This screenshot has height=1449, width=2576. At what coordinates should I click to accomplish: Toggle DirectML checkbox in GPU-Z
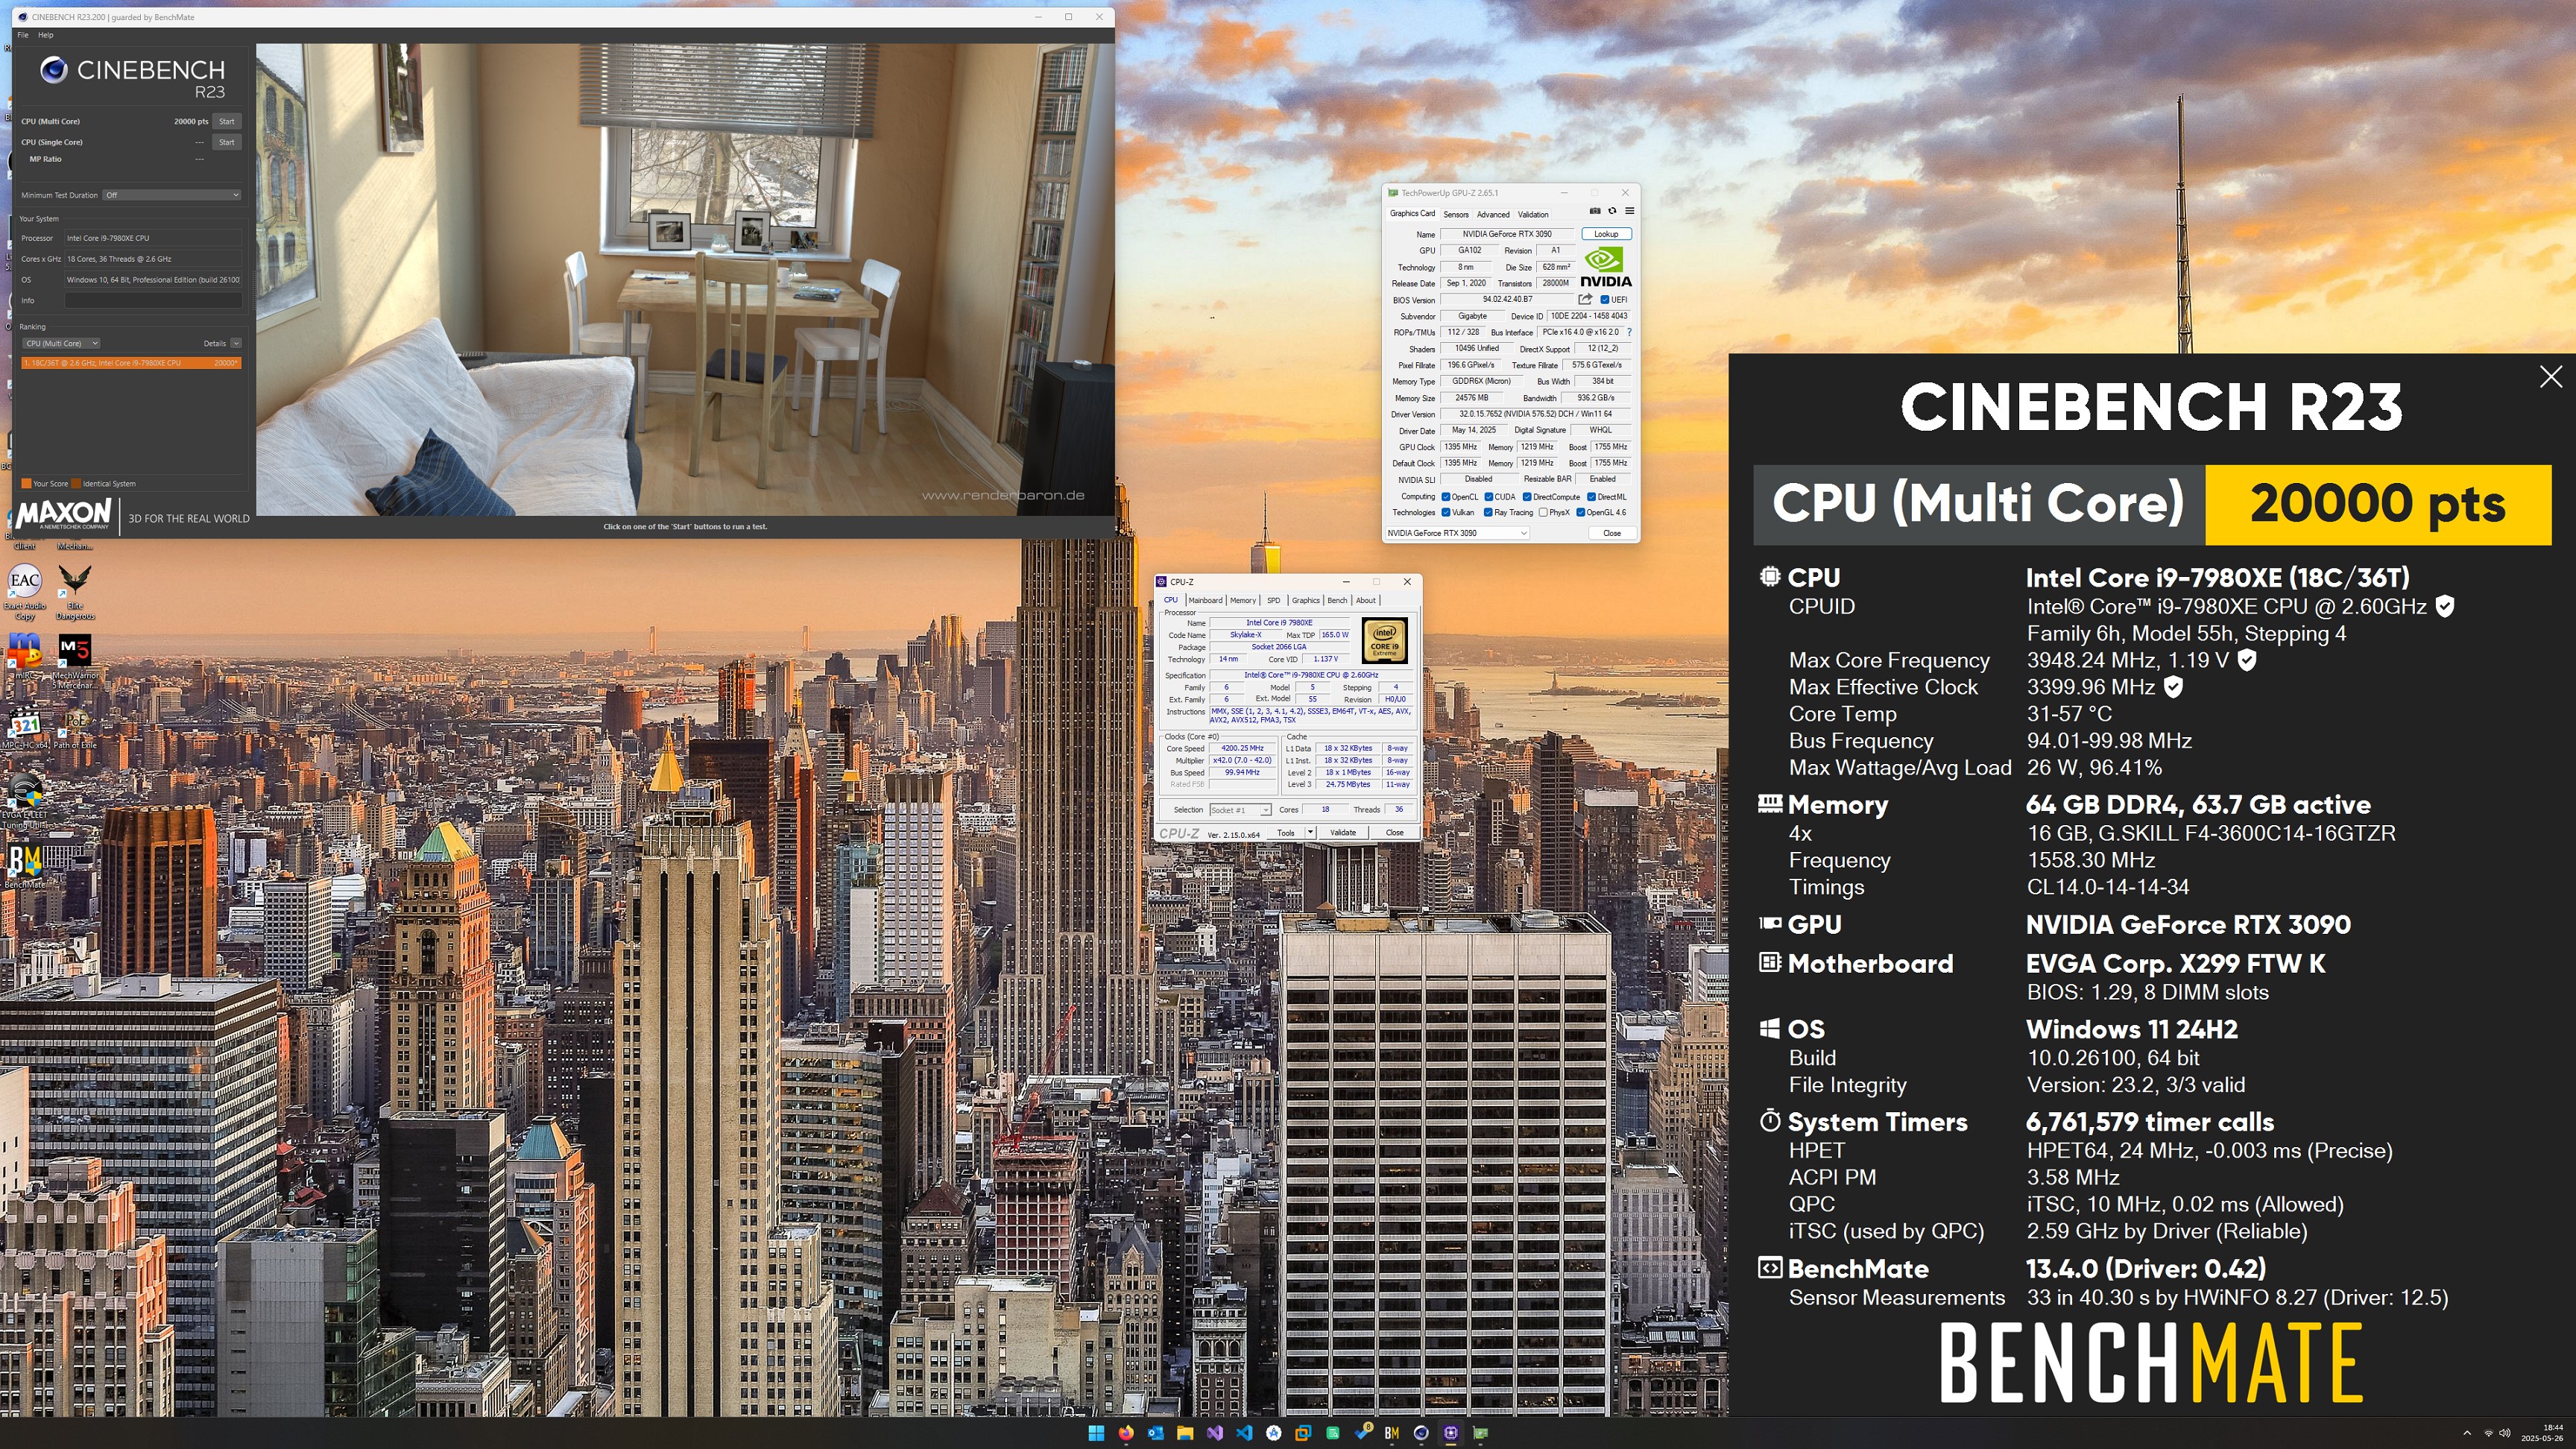[x=1592, y=497]
